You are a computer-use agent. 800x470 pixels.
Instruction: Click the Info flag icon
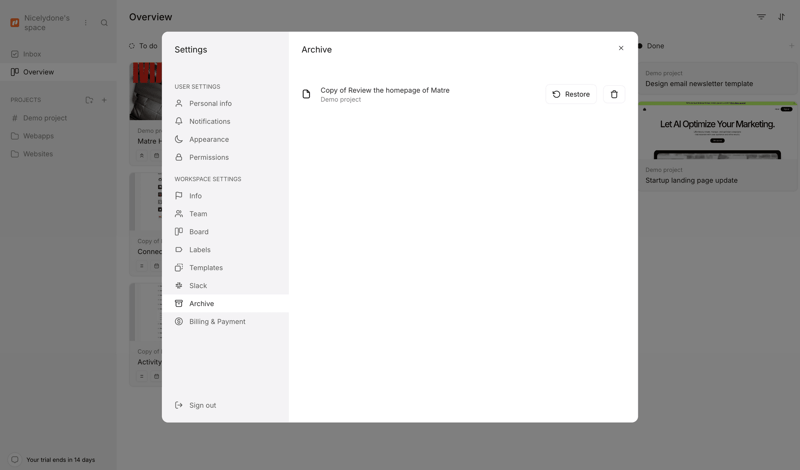[x=179, y=195]
